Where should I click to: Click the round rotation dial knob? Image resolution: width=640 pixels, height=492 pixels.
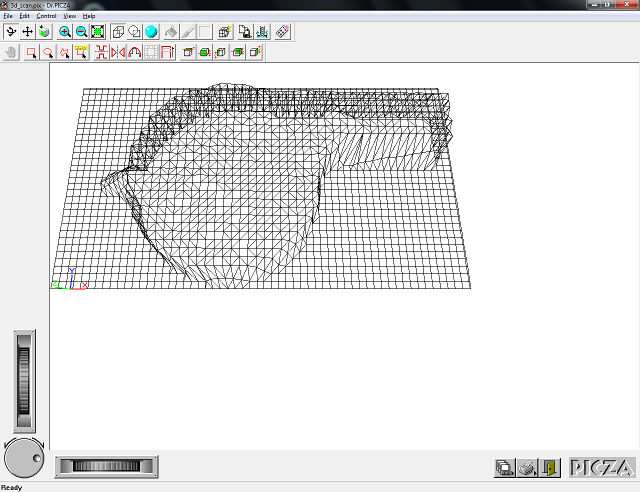[x=24, y=458]
